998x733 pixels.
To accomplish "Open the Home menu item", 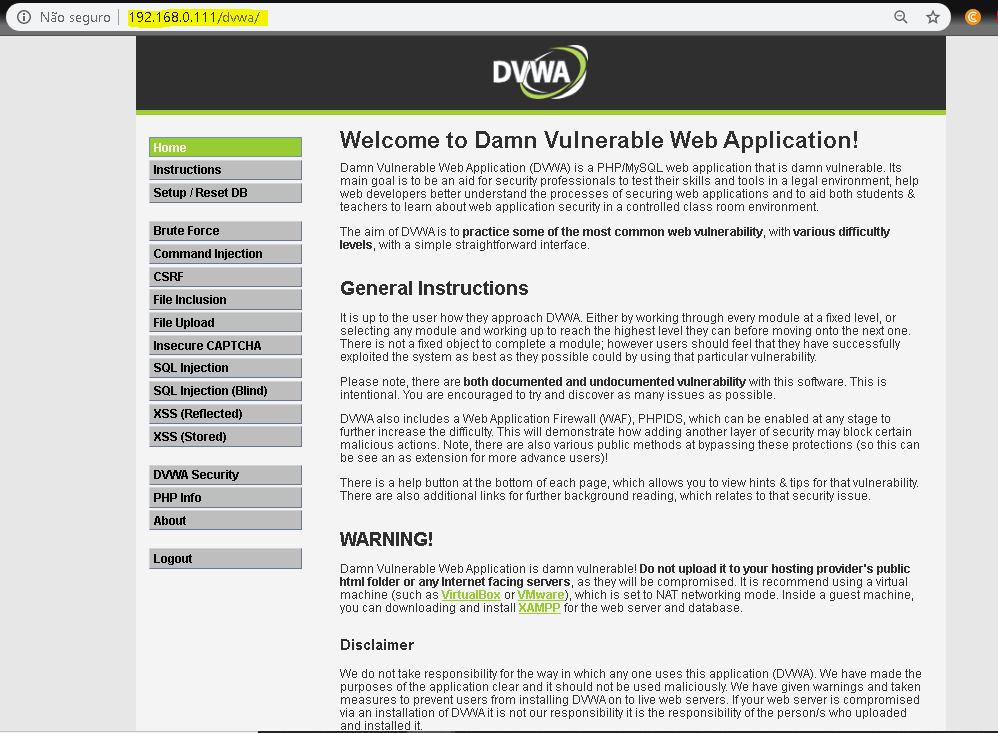I will 225,147.
